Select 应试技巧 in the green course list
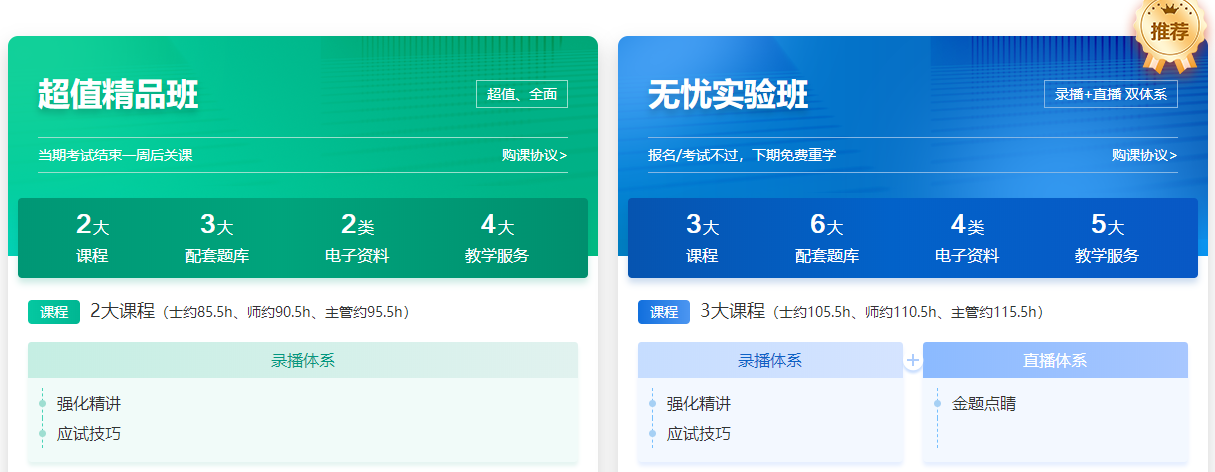1215x472 pixels. click(x=89, y=434)
